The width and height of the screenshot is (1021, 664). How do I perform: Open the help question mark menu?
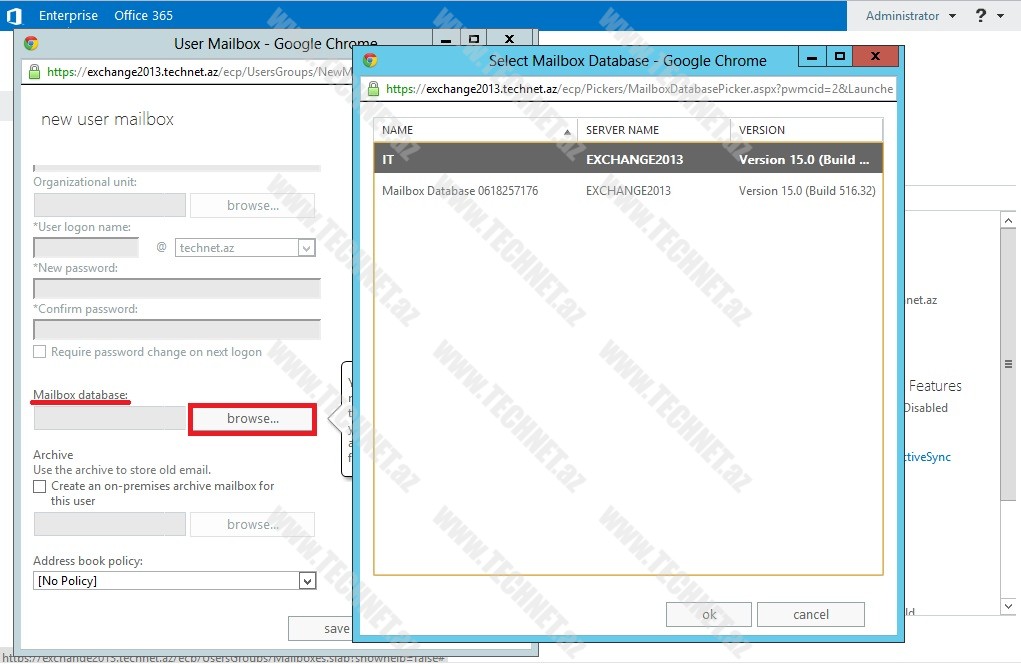[x=987, y=16]
